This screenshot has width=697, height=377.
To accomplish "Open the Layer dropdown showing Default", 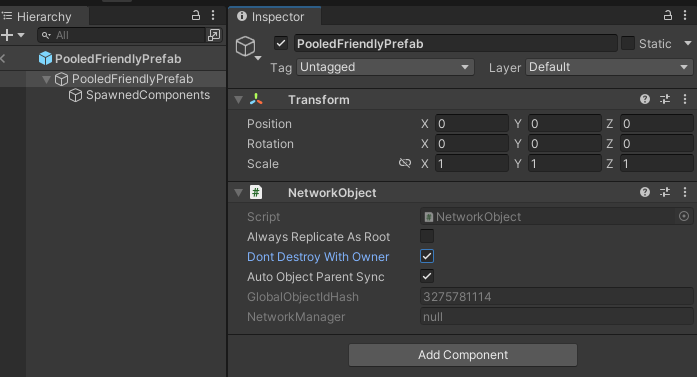I will (609, 67).
